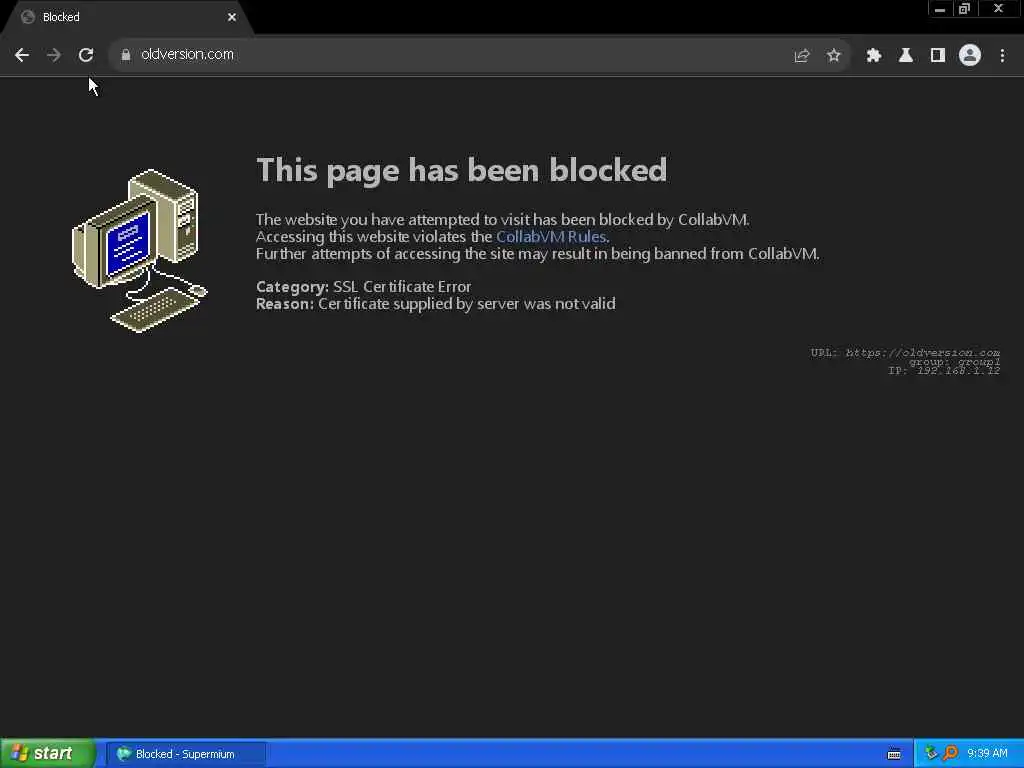Select Blocked - Supermium taskbar button

186,754
